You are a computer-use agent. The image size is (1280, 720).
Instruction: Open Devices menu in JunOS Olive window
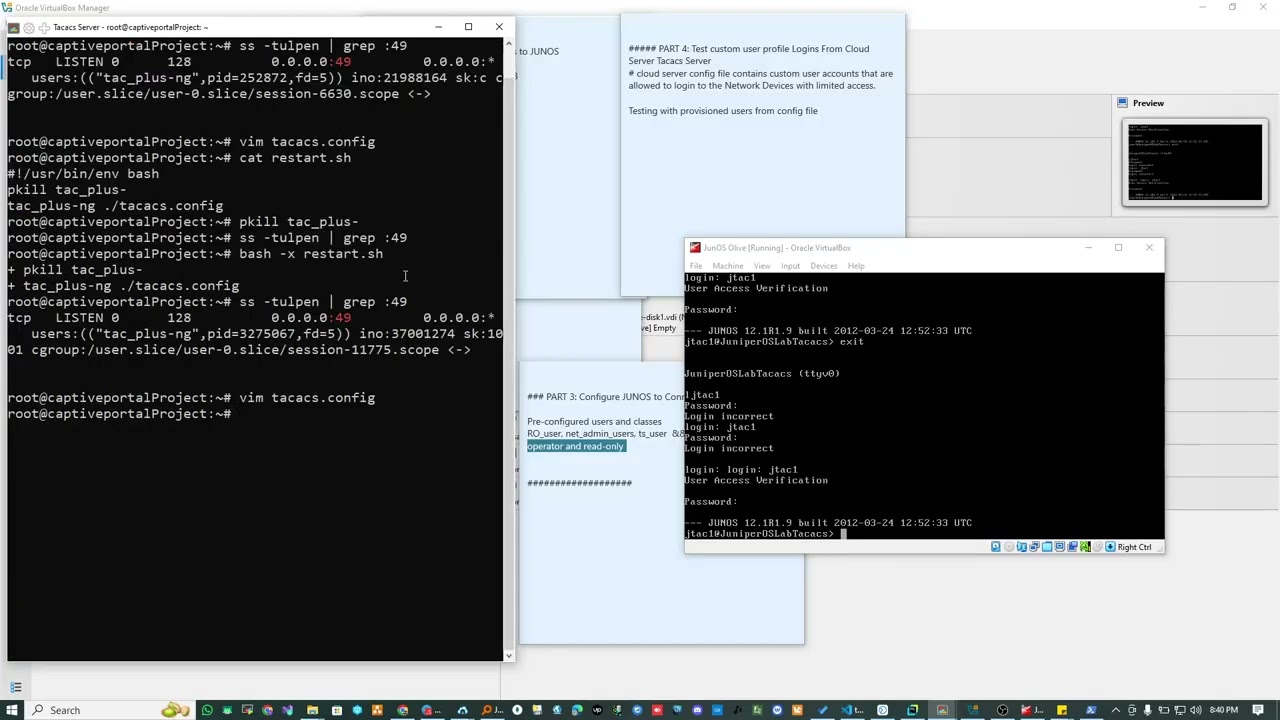(x=824, y=266)
